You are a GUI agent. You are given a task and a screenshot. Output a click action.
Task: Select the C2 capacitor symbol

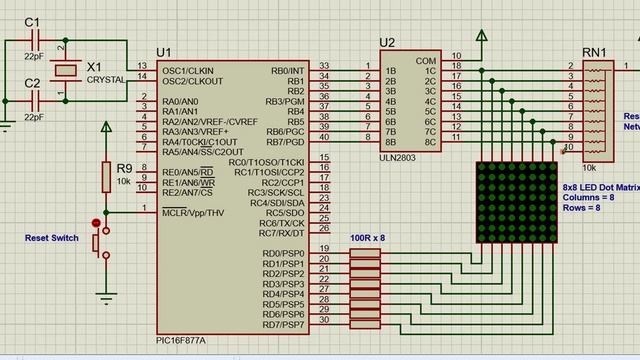click(36, 101)
